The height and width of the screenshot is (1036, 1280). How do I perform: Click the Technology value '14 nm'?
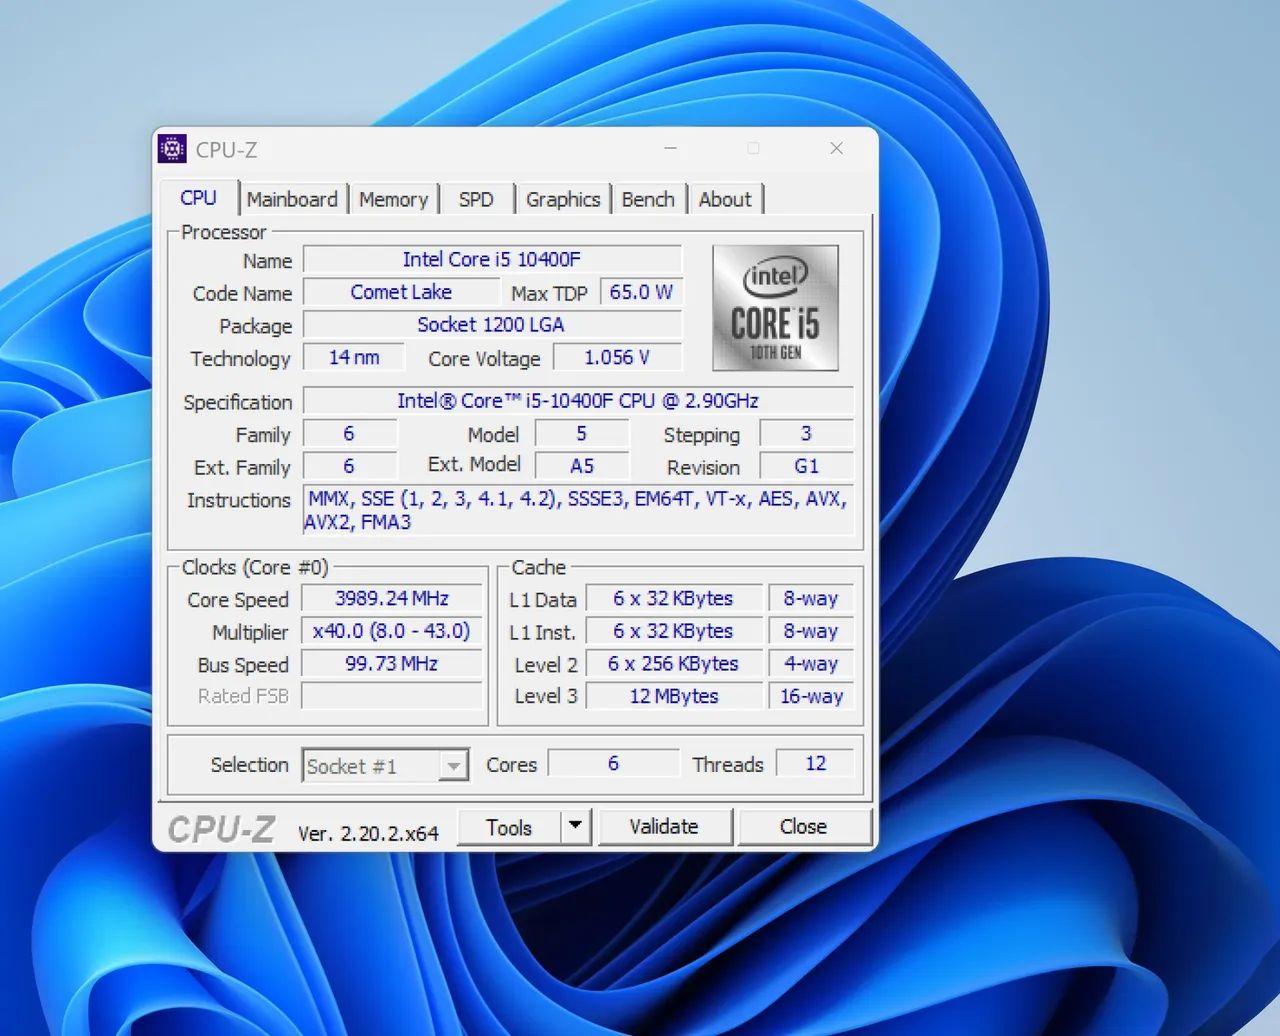click(x=354, y=357)
